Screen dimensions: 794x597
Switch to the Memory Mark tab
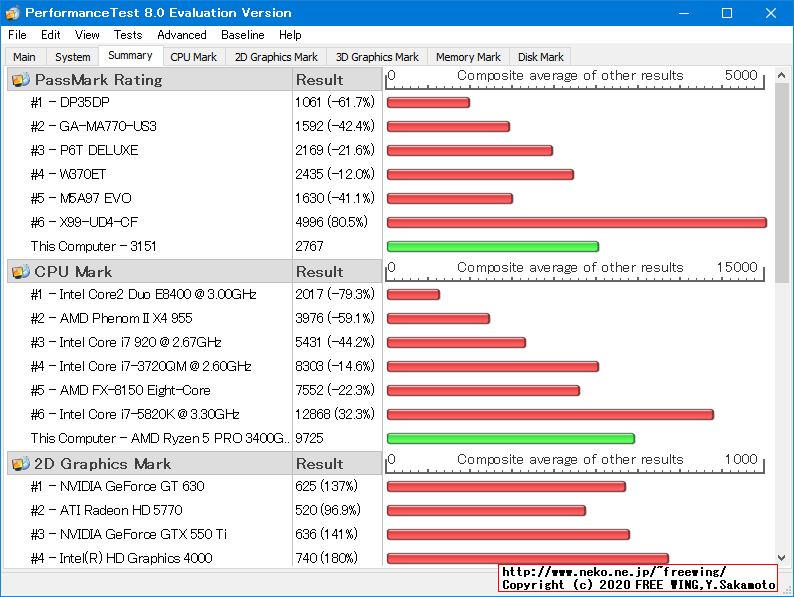(468, 57)
